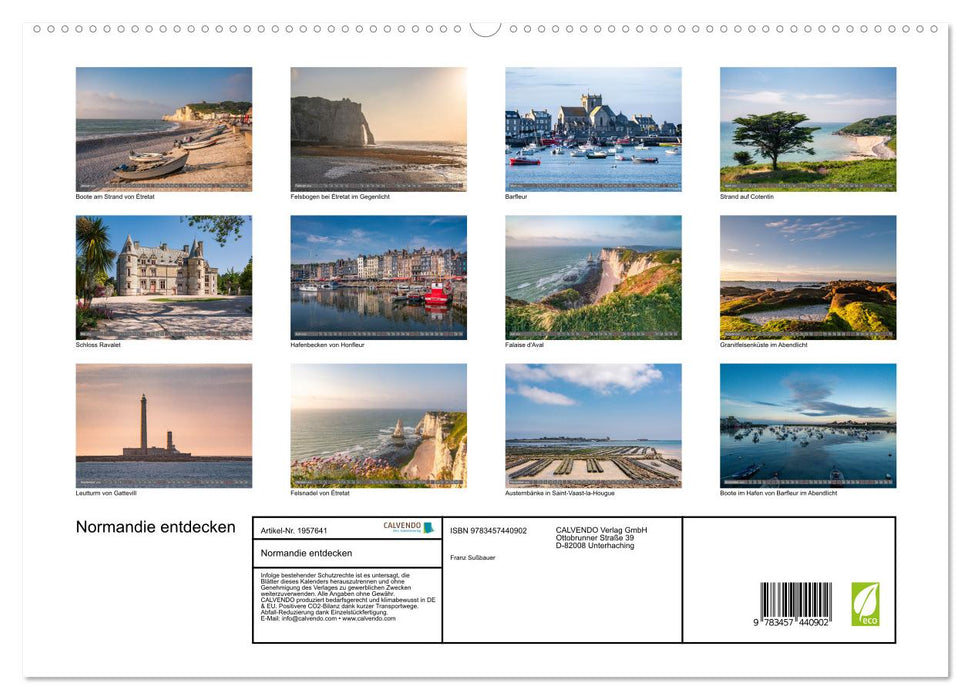Select the Falaise d'Aval cliff photo
The height and width of the screenshot is (700, 971).
pos(592,277)
